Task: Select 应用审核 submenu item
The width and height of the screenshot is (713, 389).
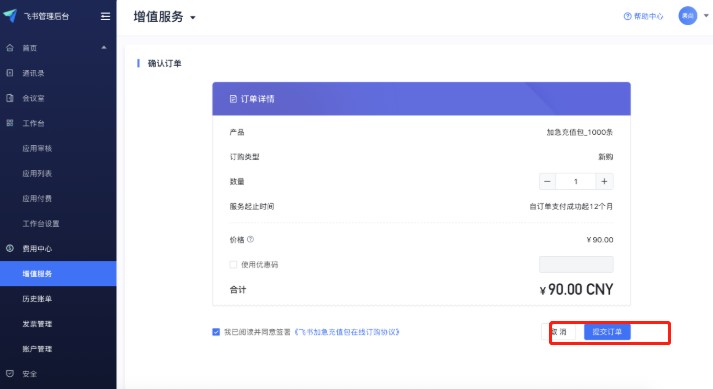Action: click(37, 148)
